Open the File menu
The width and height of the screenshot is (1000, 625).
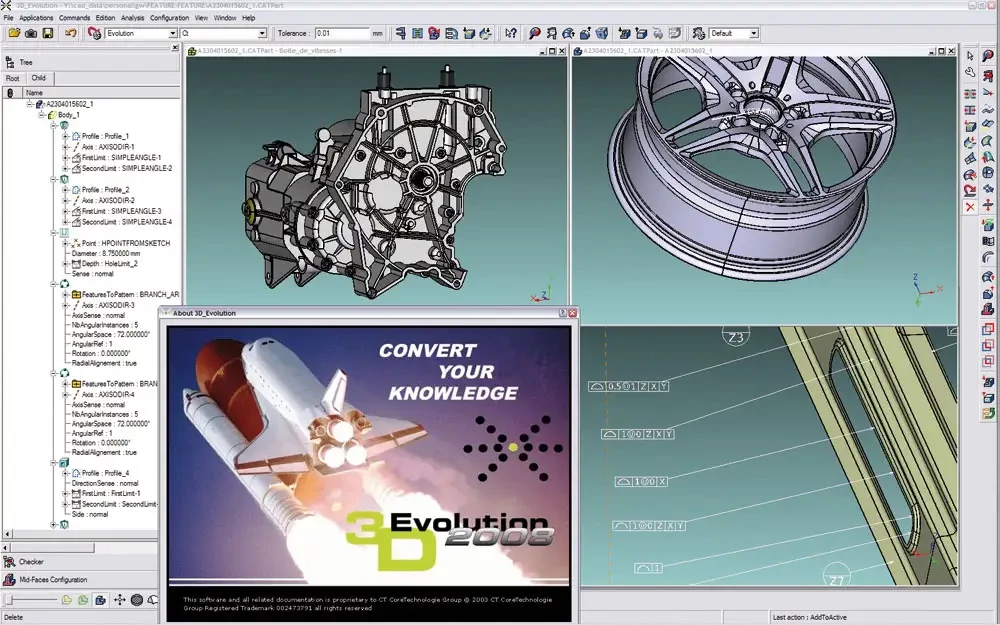[8, 18]
